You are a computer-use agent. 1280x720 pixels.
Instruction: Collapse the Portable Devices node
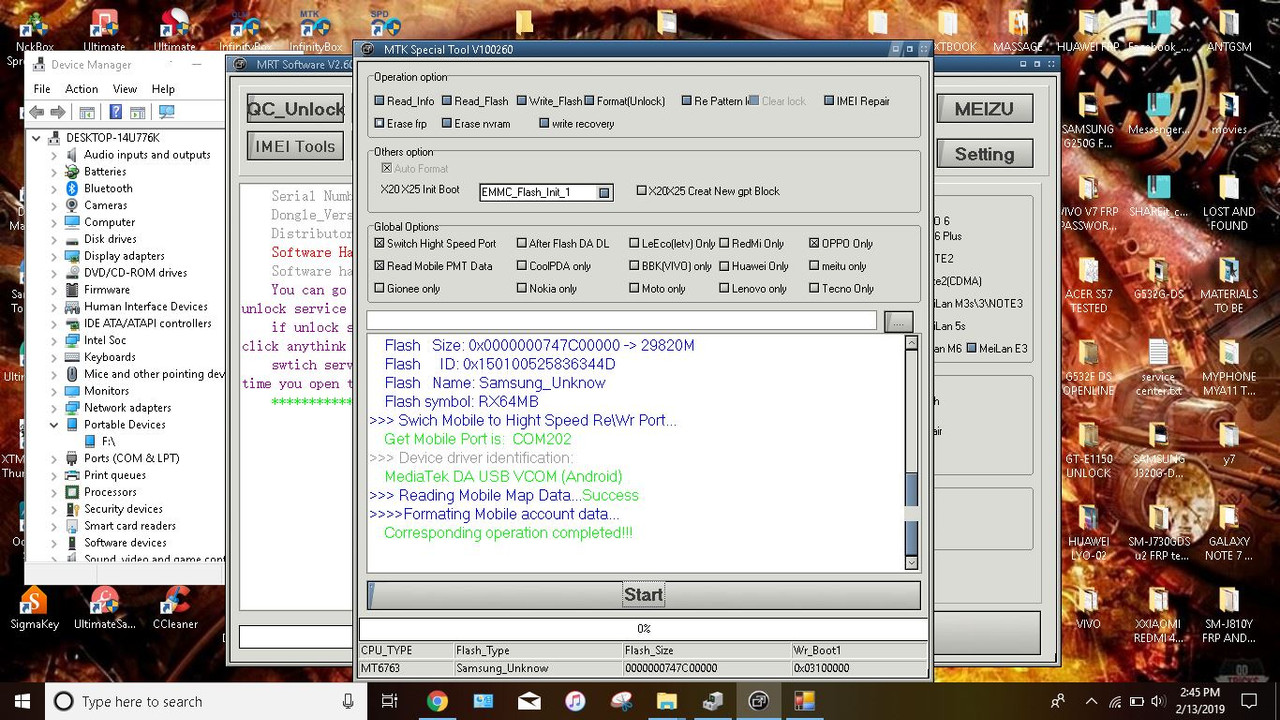click(x=54, y=424)
